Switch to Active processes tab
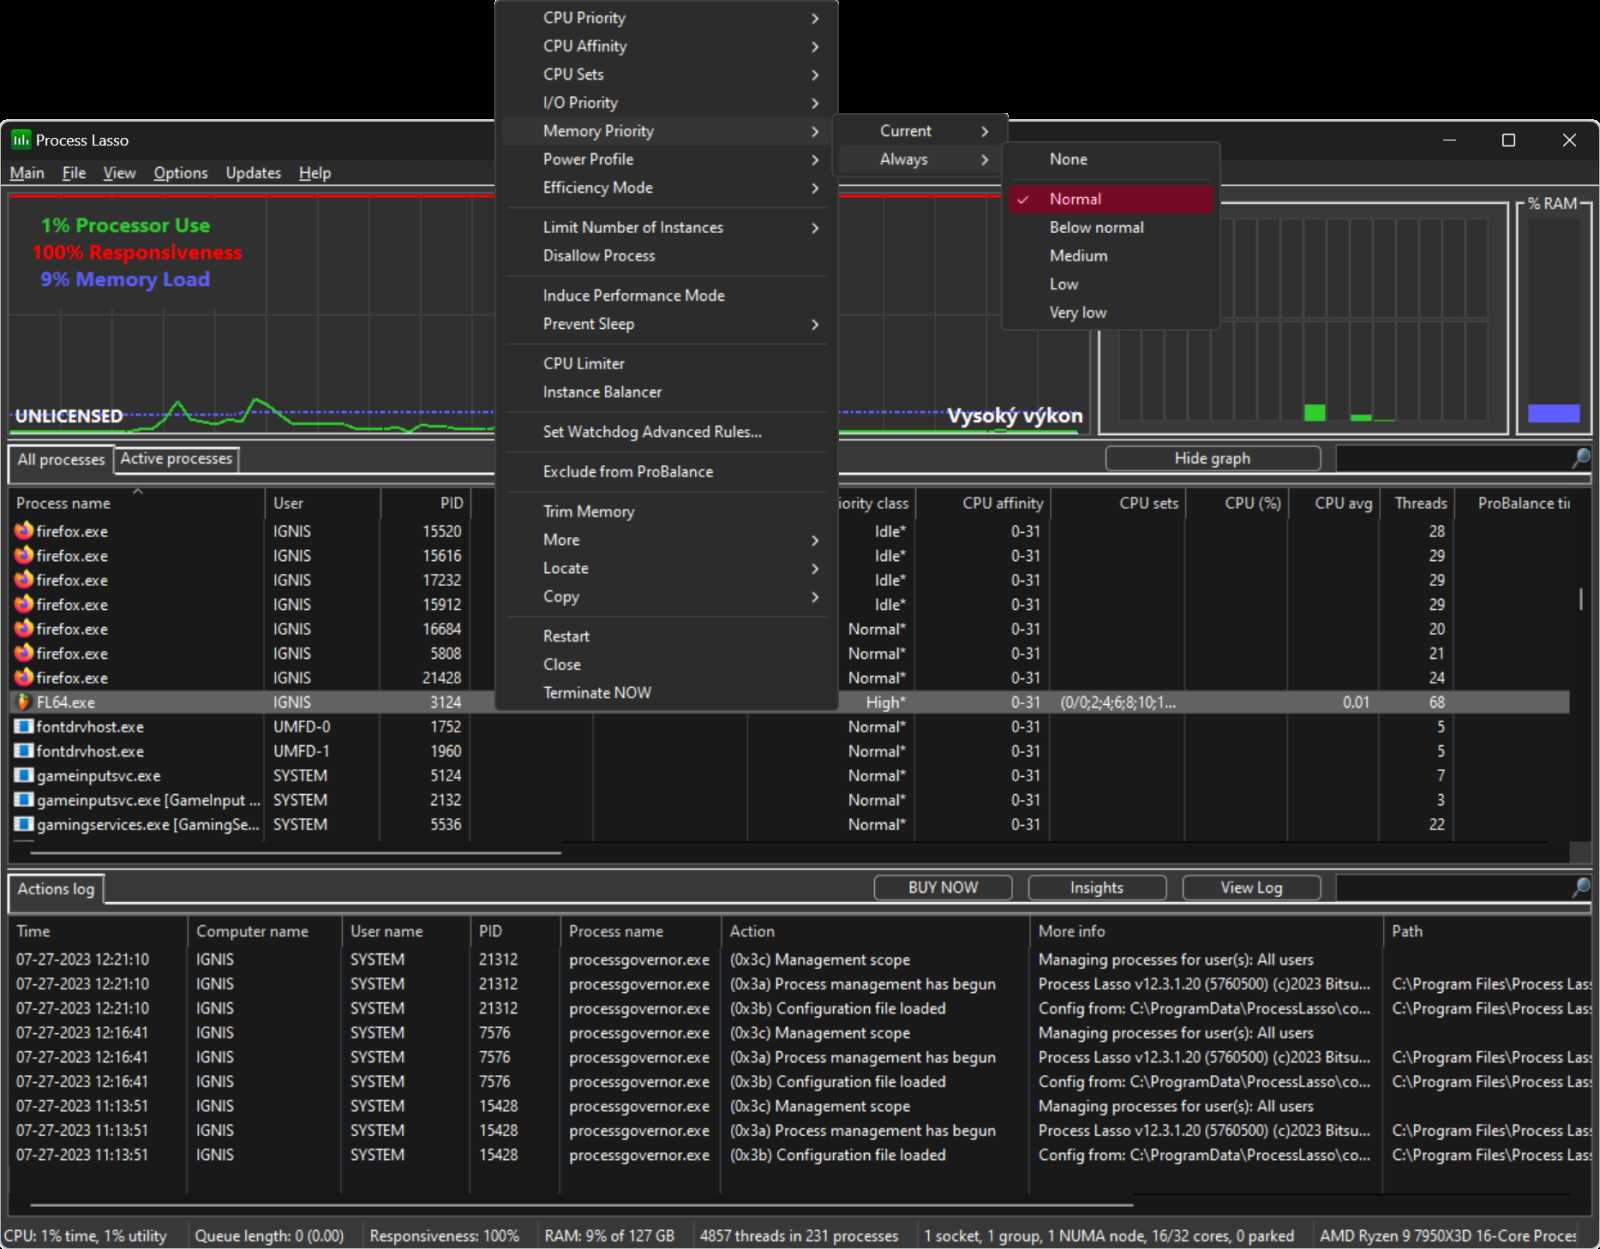1600x1249 pixels. tap(177, 458)
